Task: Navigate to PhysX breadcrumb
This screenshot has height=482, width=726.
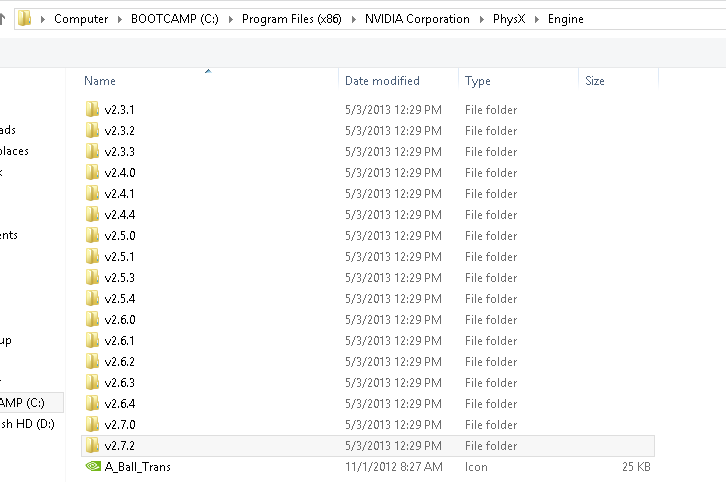Action: coord(509,19)
